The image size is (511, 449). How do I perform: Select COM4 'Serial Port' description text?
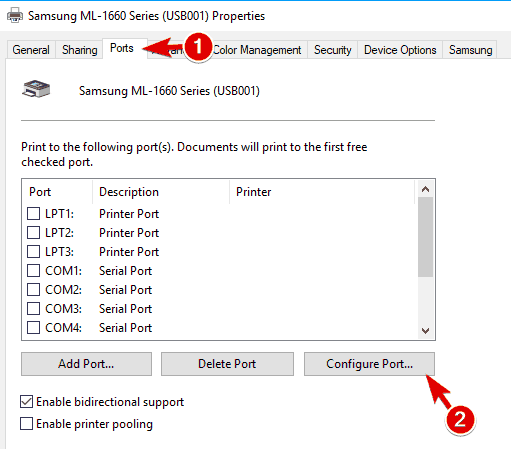(x=125, y=328)
